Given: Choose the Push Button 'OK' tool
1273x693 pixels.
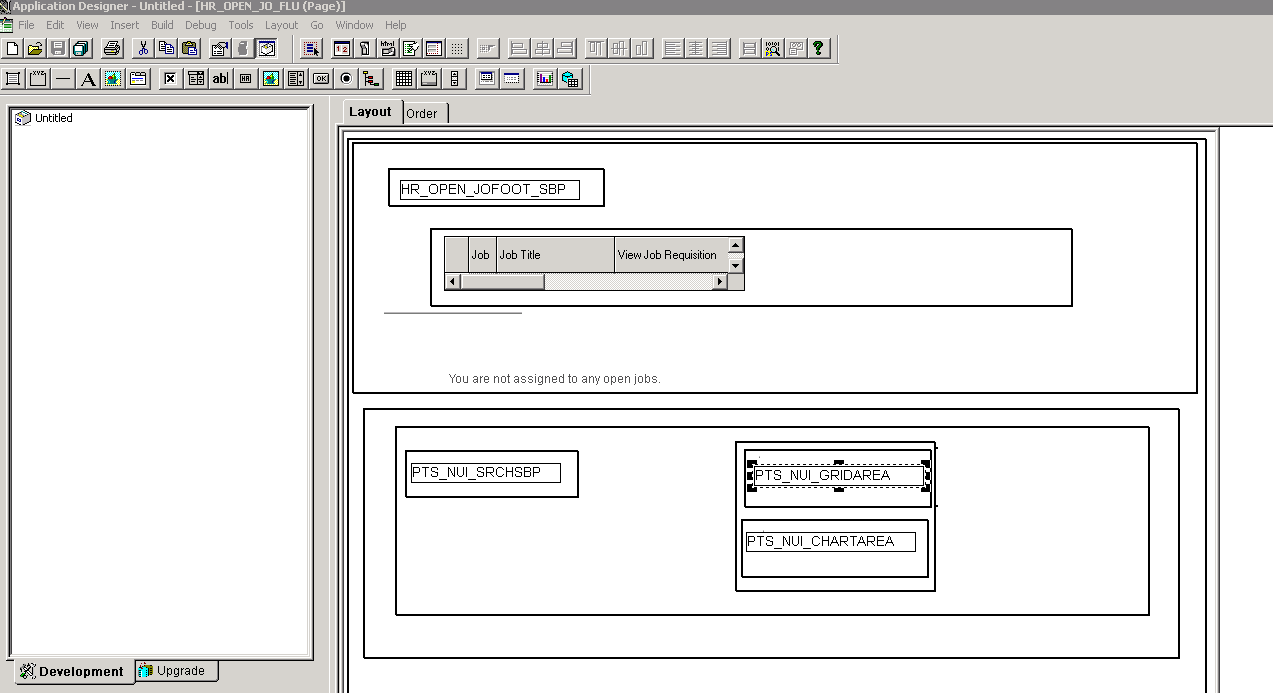Looking at the screenshot, I should click(x=321, y=79).
